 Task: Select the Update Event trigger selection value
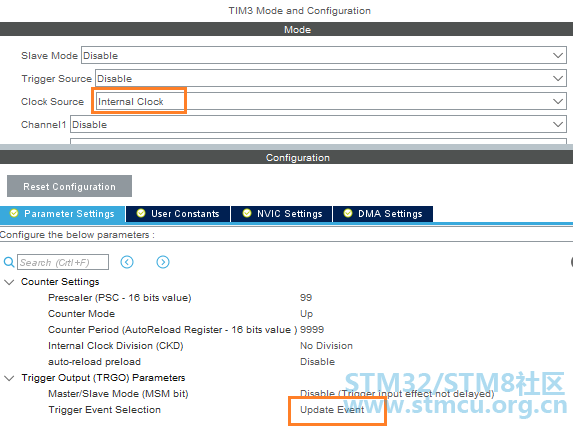[332, 410]
